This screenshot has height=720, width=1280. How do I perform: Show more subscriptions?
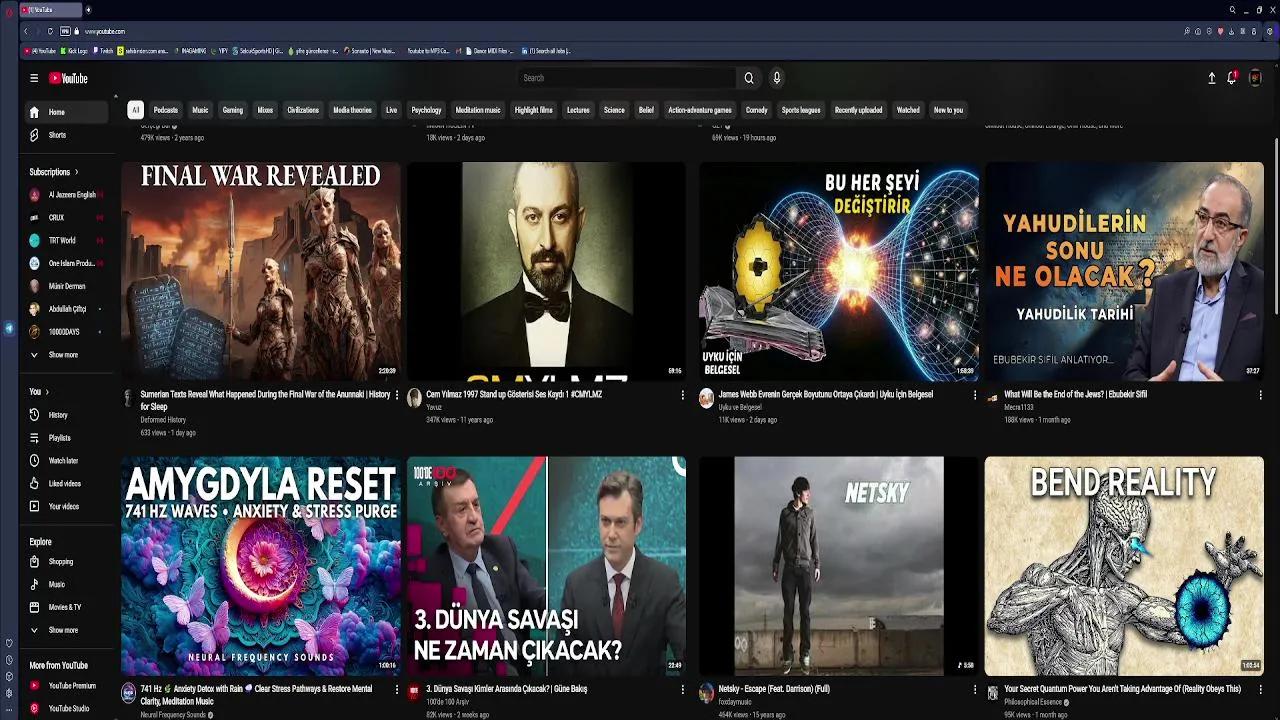tap(67, 355)
